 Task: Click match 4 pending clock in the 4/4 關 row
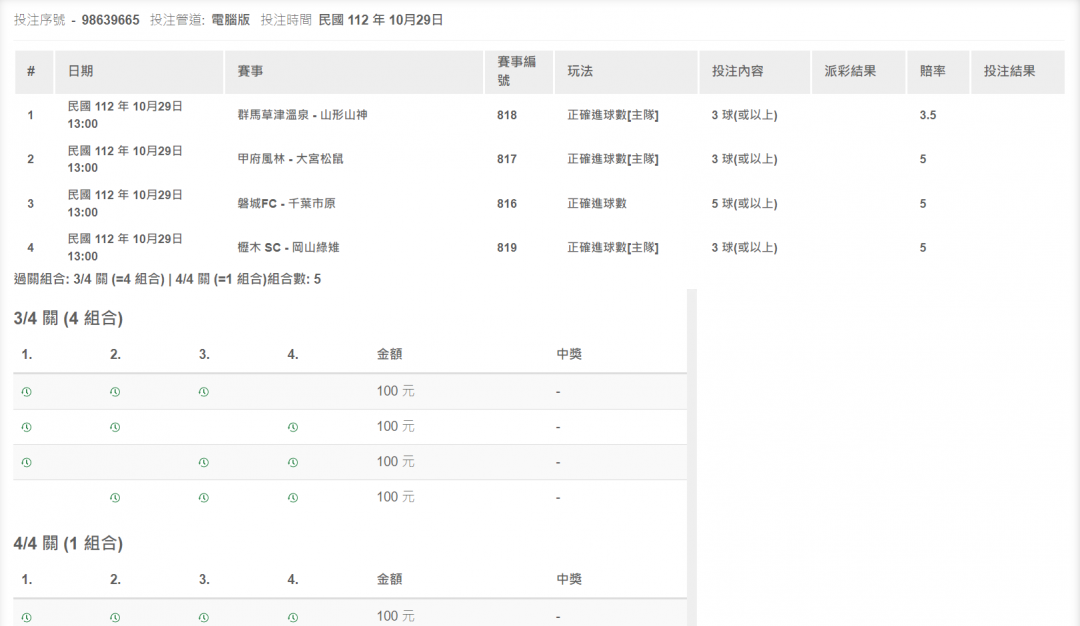click(293, 617)
